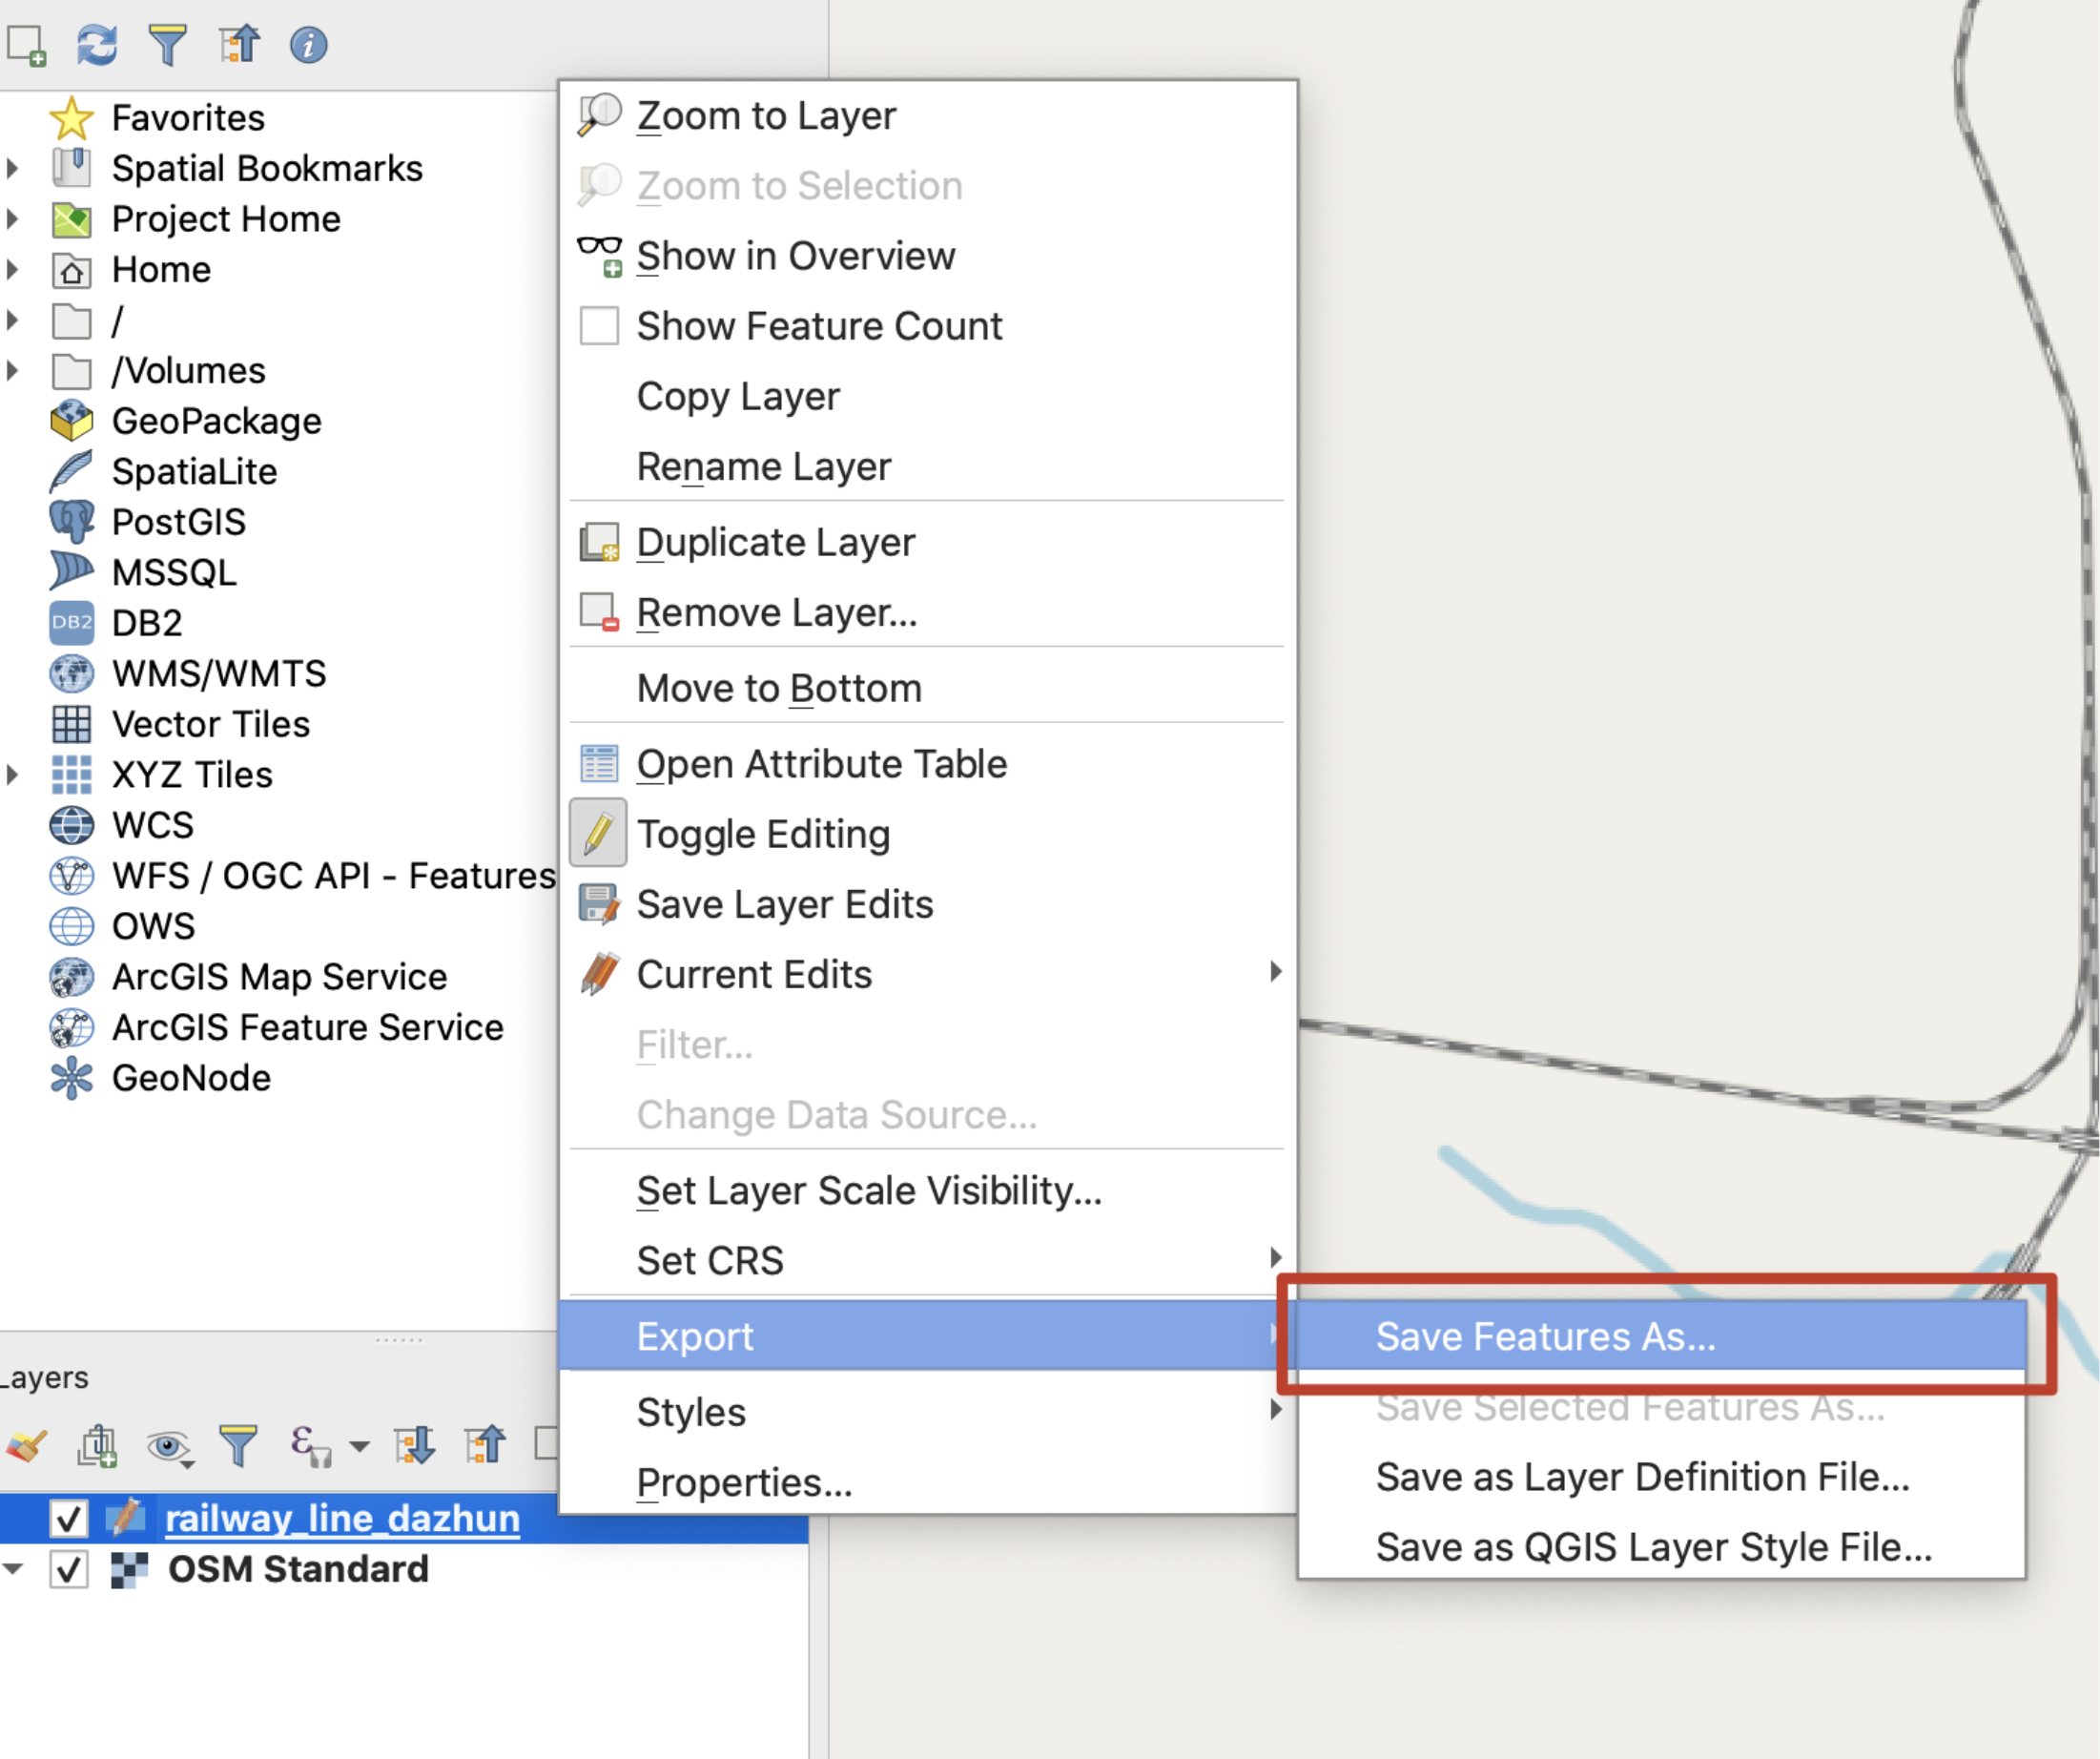Open the expression filter dropdown arrow

(x=361, y=1446)
